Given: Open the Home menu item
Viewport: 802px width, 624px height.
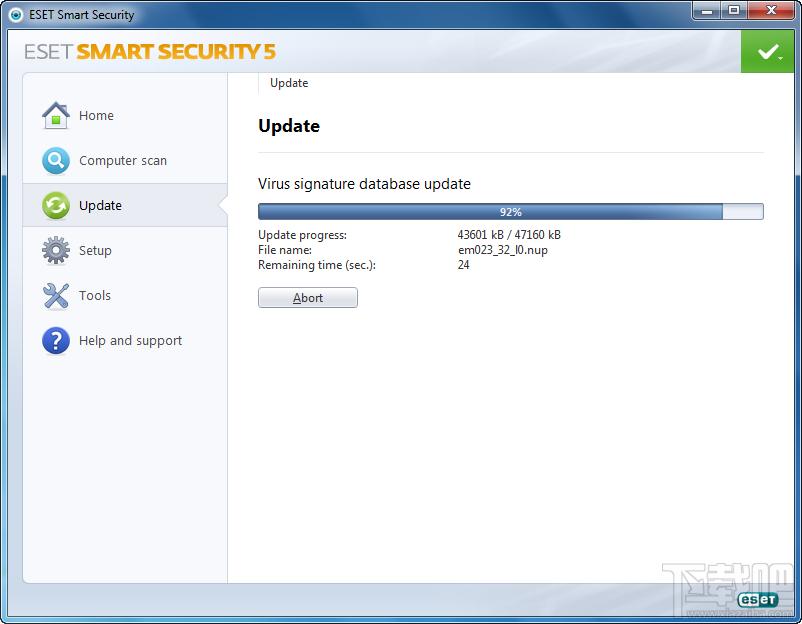Looking at the screenshot, I should [125, 116].
